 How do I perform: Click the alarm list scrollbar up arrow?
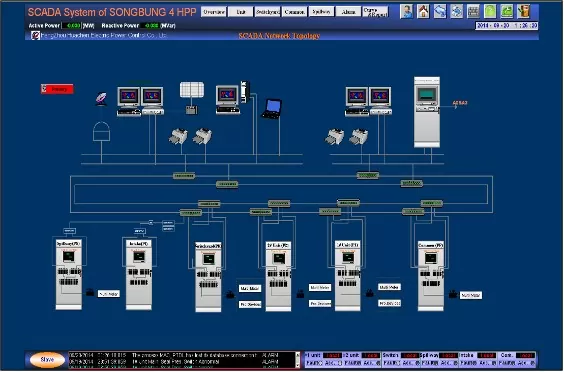(x=297, y=355)
